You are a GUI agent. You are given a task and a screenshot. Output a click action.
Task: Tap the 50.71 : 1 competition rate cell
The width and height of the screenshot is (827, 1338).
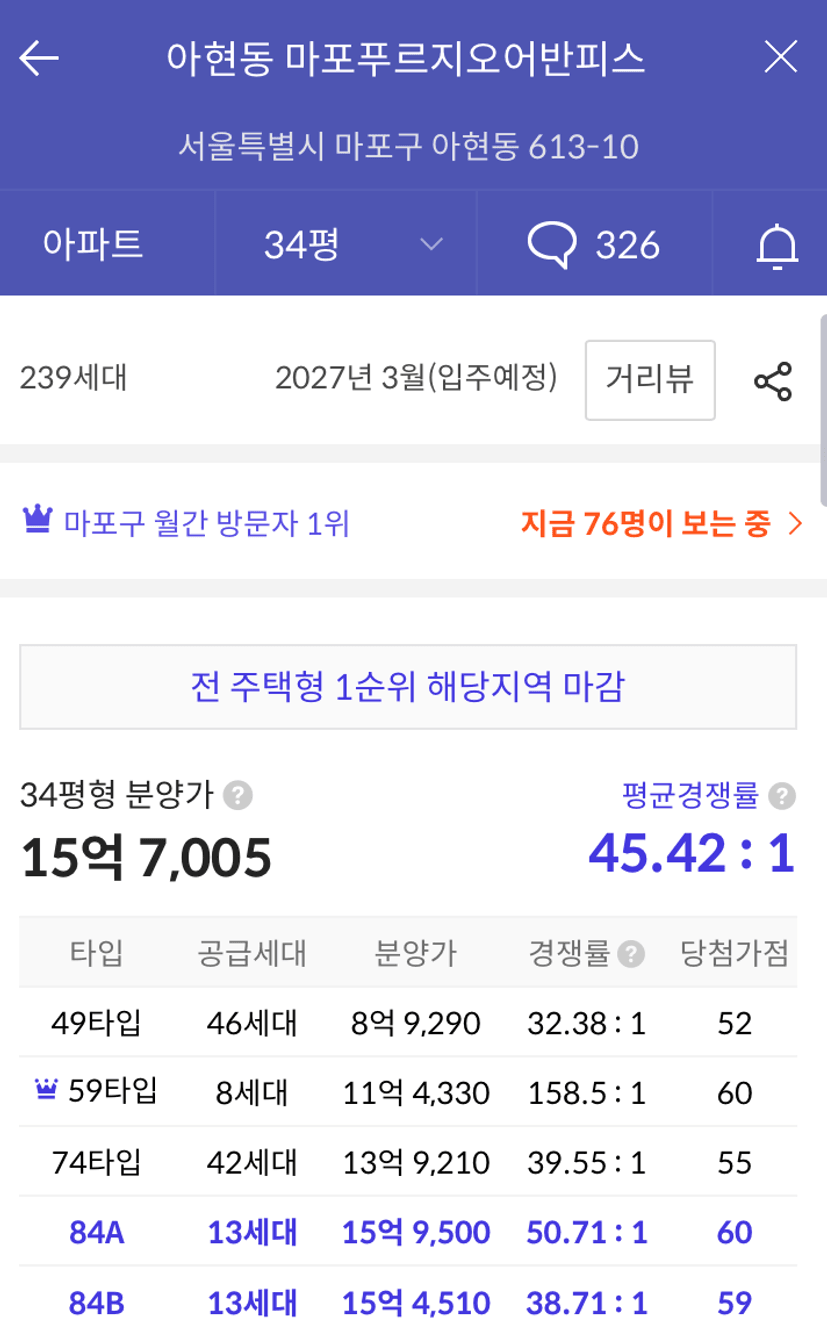click(x=586, y=1232)
